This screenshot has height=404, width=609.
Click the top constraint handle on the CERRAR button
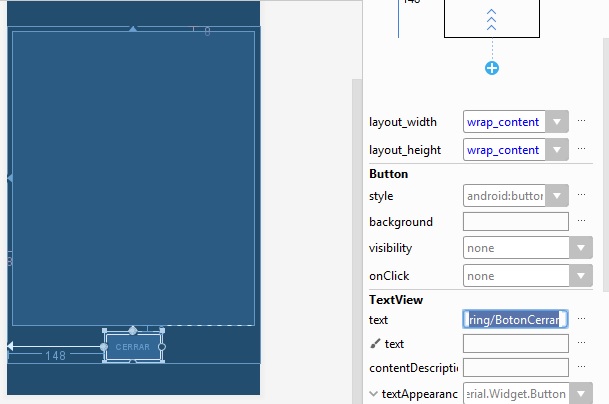tap(133, 330)
